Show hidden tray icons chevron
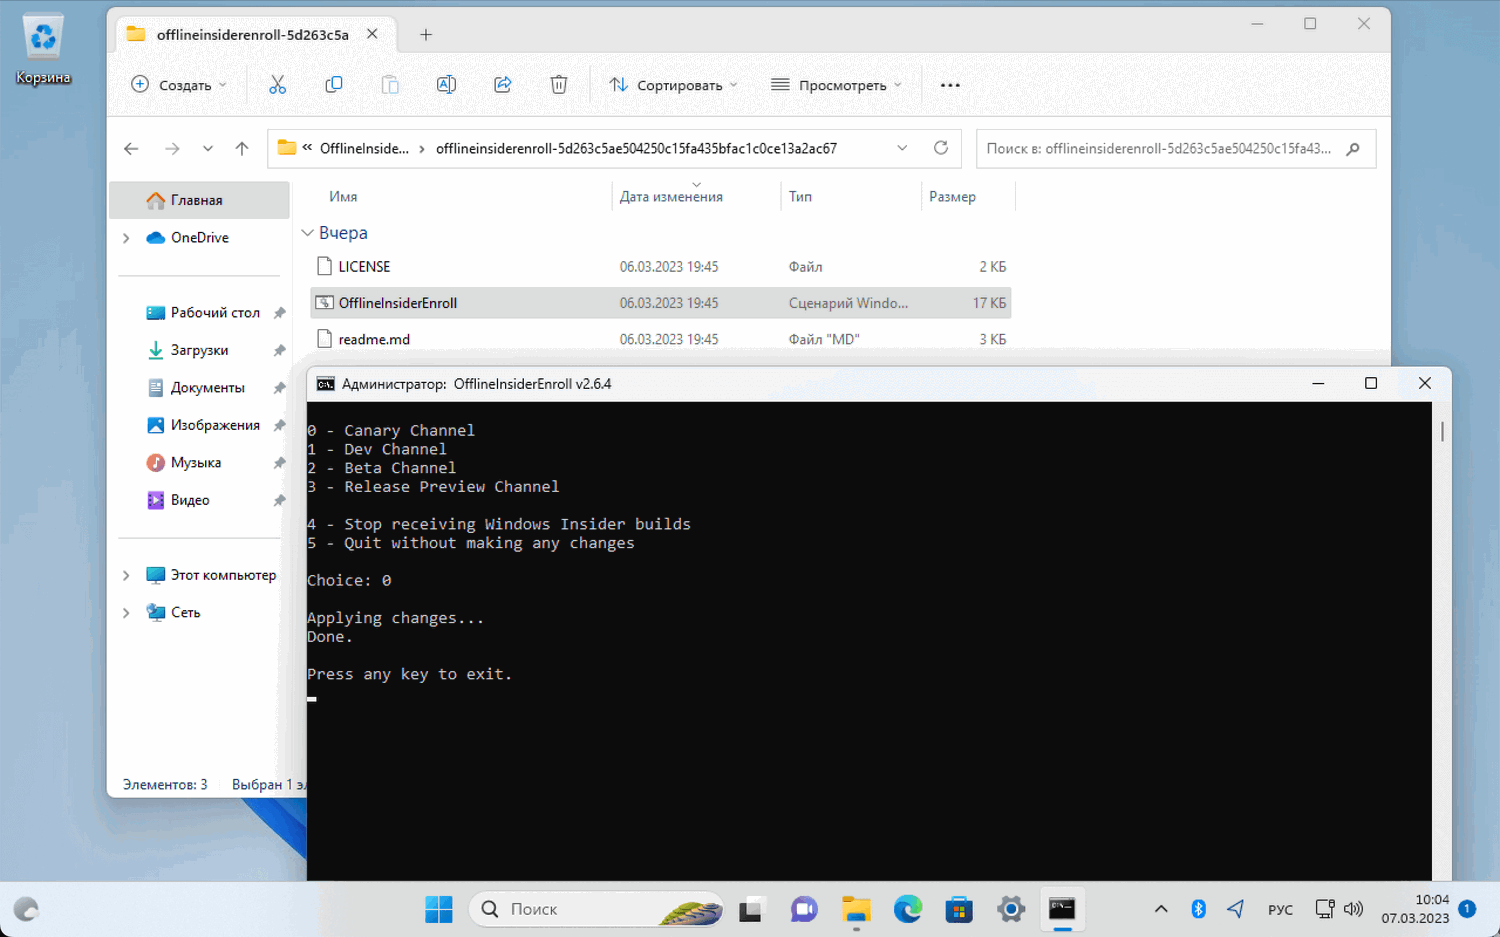Viewport: 1500px width, 937px height. pyautogui.click(x=1161, y=909)
